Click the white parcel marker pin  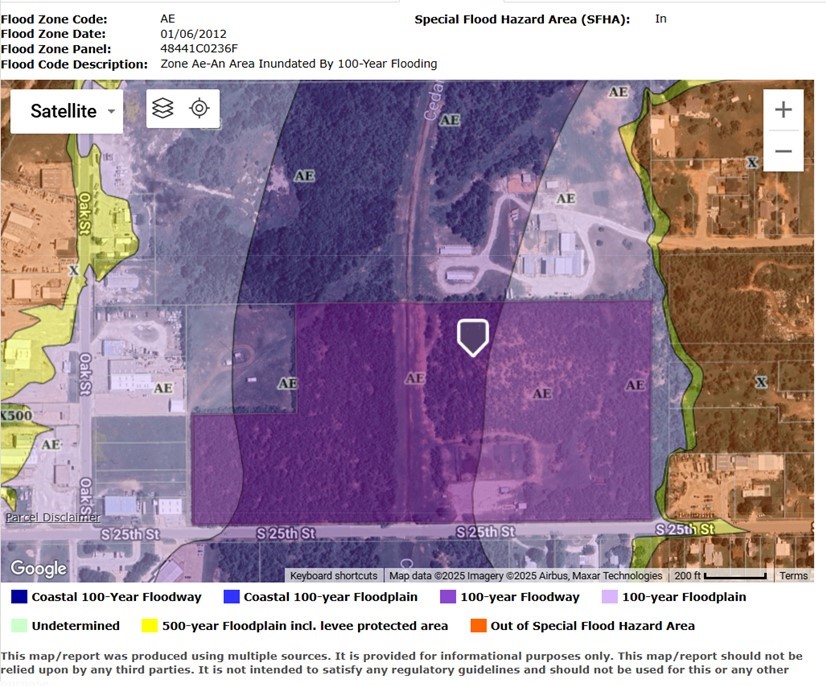pyautogui.click(x=473, y=337)
